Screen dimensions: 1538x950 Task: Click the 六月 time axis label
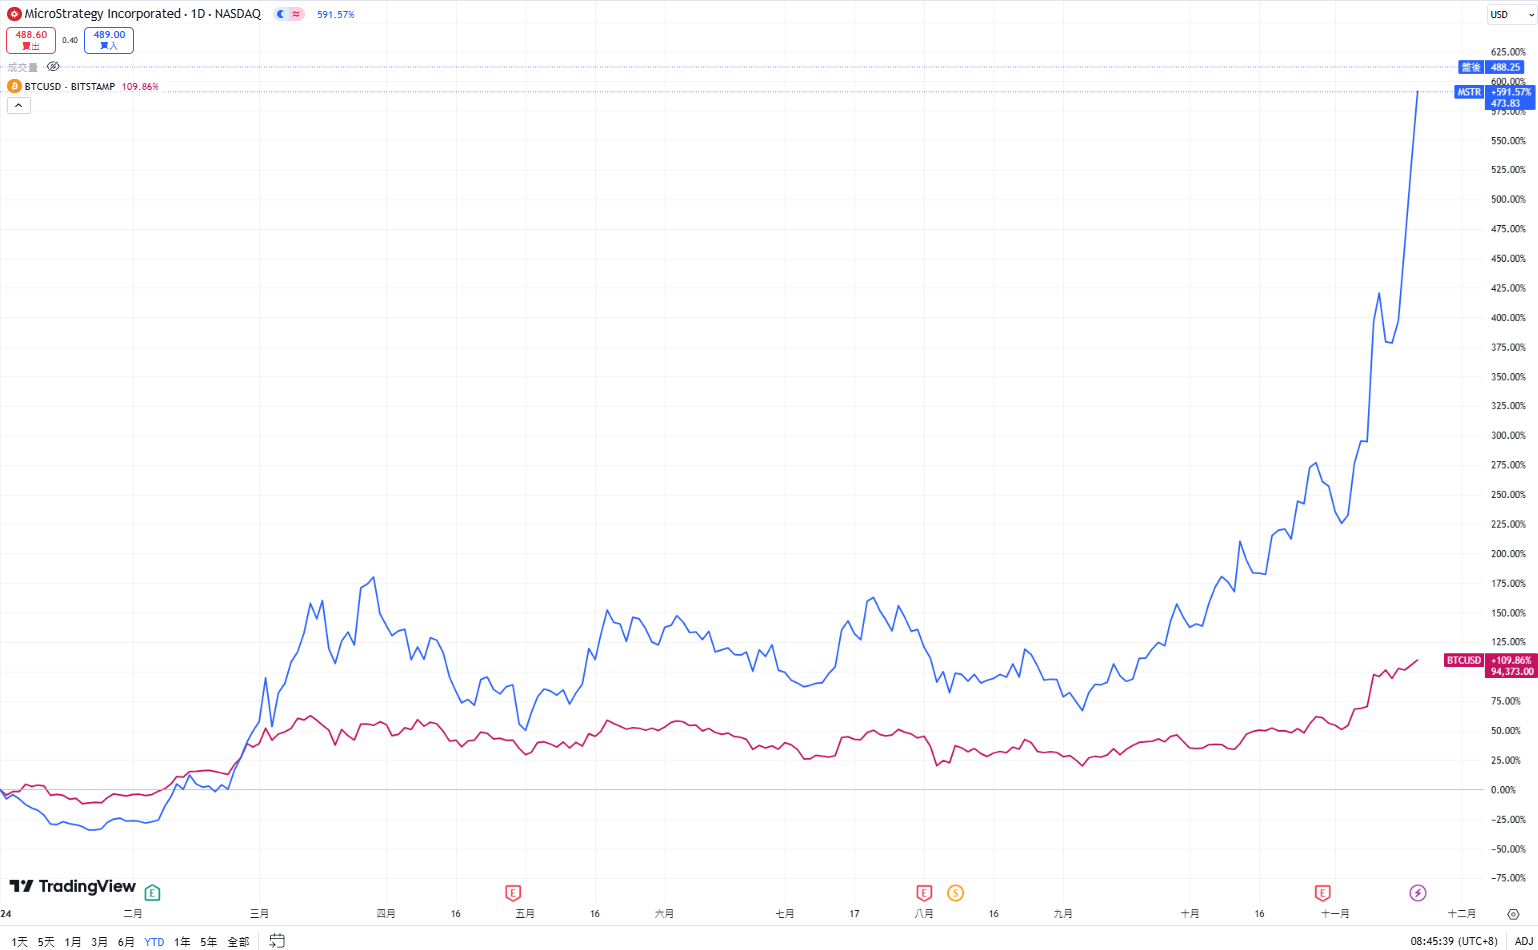(664, 914)
